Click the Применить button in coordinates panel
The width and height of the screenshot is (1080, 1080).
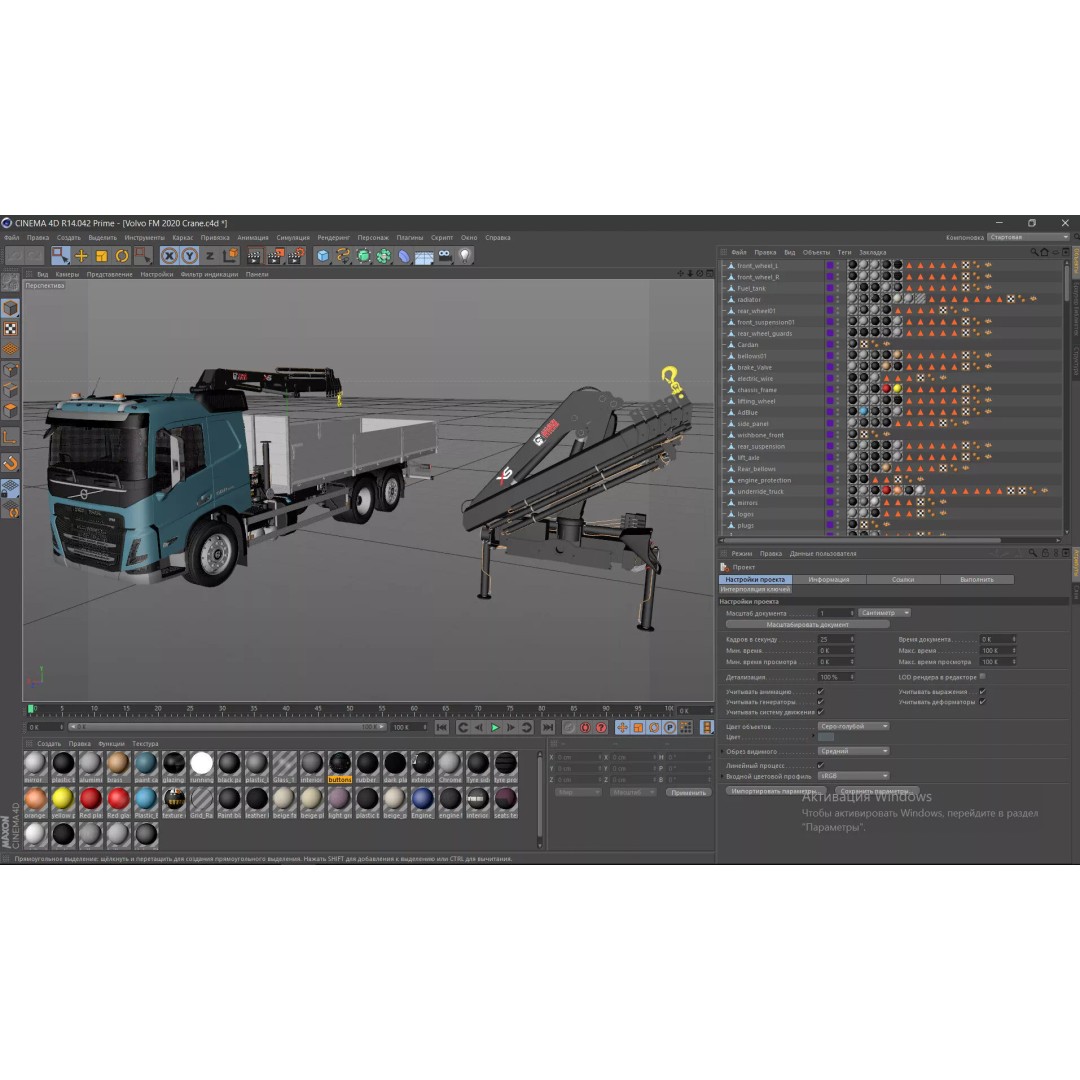point(688,792)
